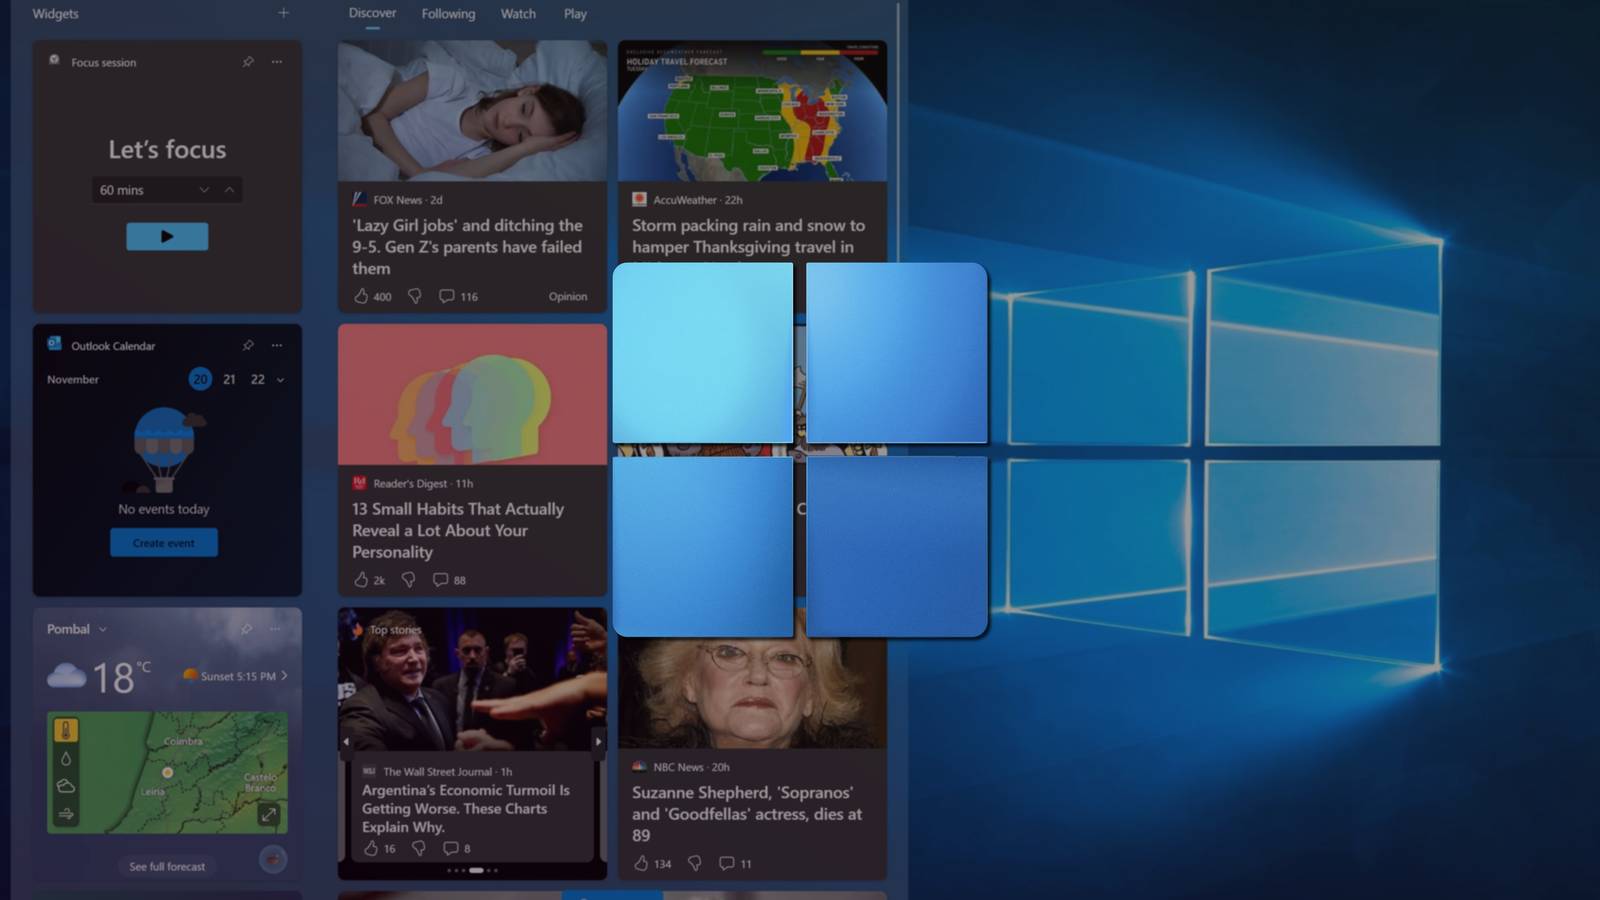Expand the weather map with the diagonal arrows icon
The image size is (1600, 900).
[267, 814]
